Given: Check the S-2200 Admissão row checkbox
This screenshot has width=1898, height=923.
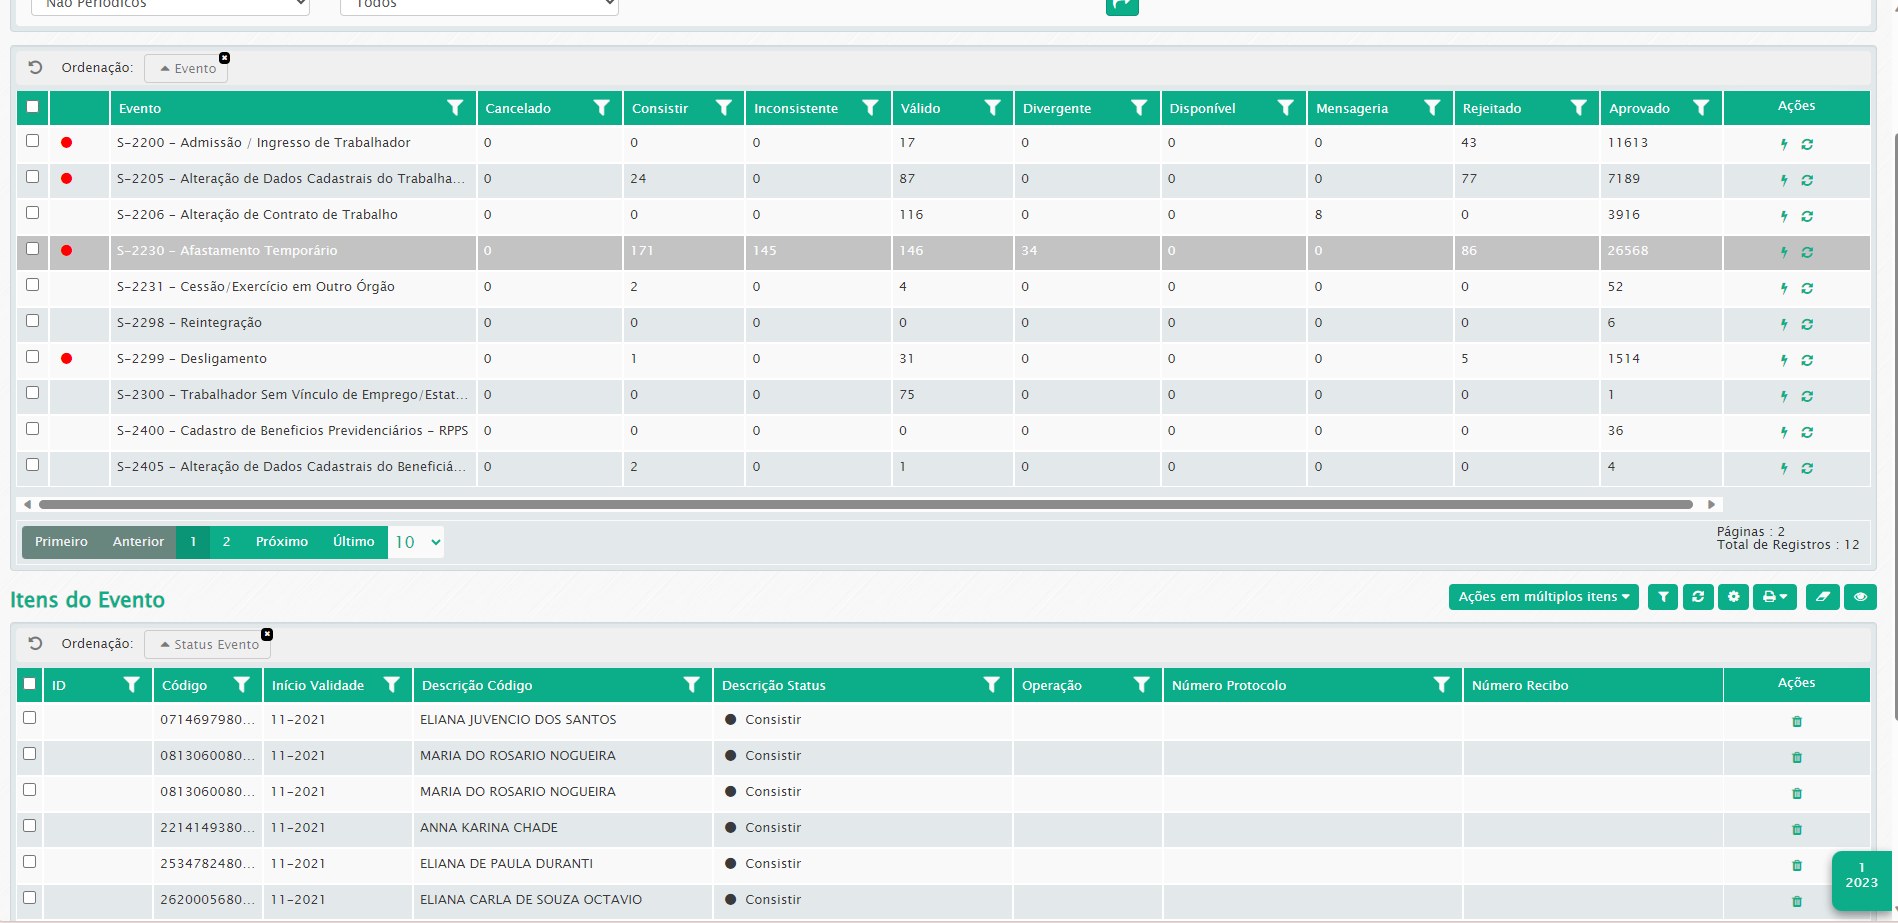Looking at the screenshot, I should (x=32, y=141).
